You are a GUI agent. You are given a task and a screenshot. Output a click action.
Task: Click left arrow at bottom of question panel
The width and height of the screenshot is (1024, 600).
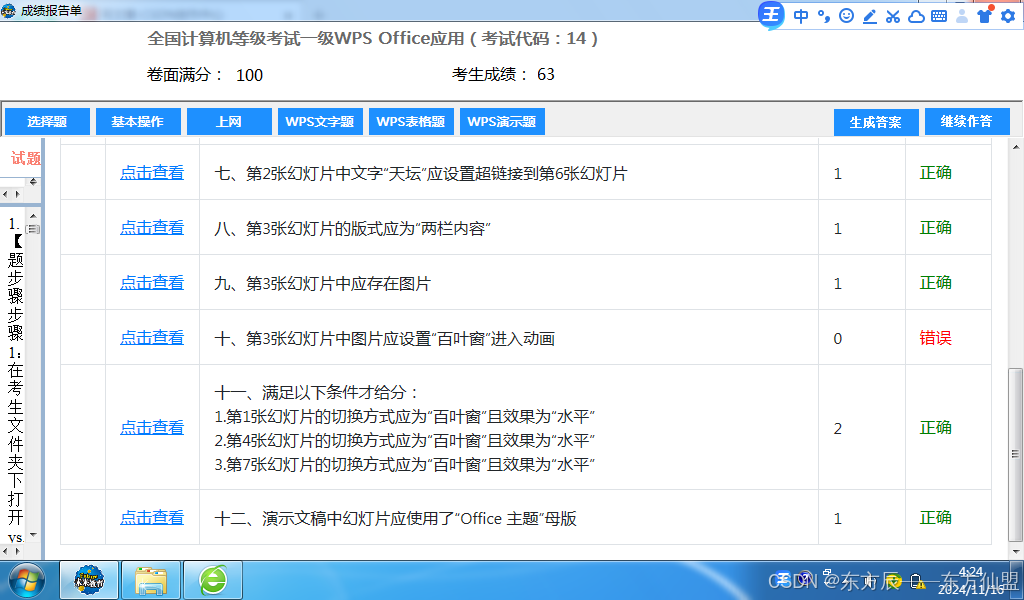[x=5, y=551]
